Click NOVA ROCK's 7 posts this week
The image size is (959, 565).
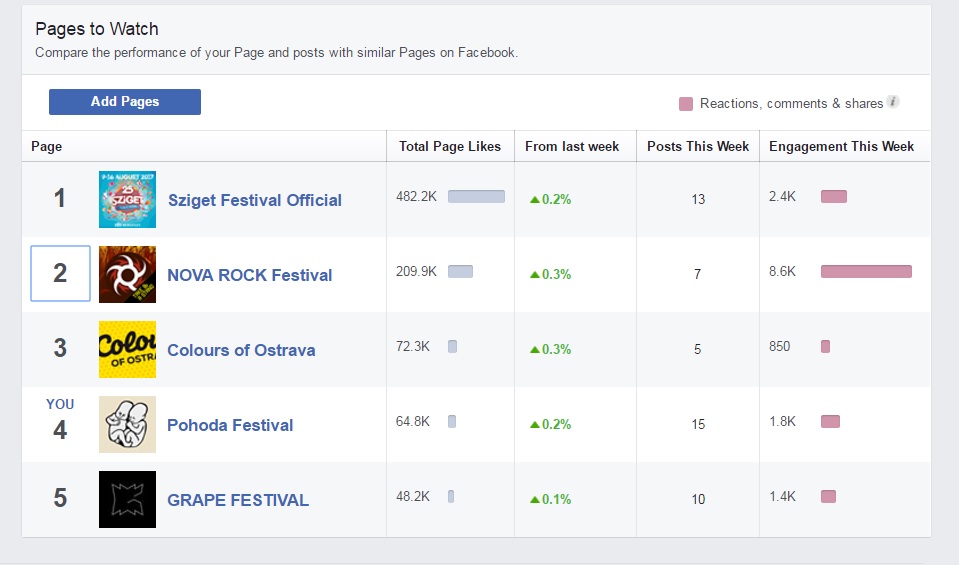tap(697, 275)
